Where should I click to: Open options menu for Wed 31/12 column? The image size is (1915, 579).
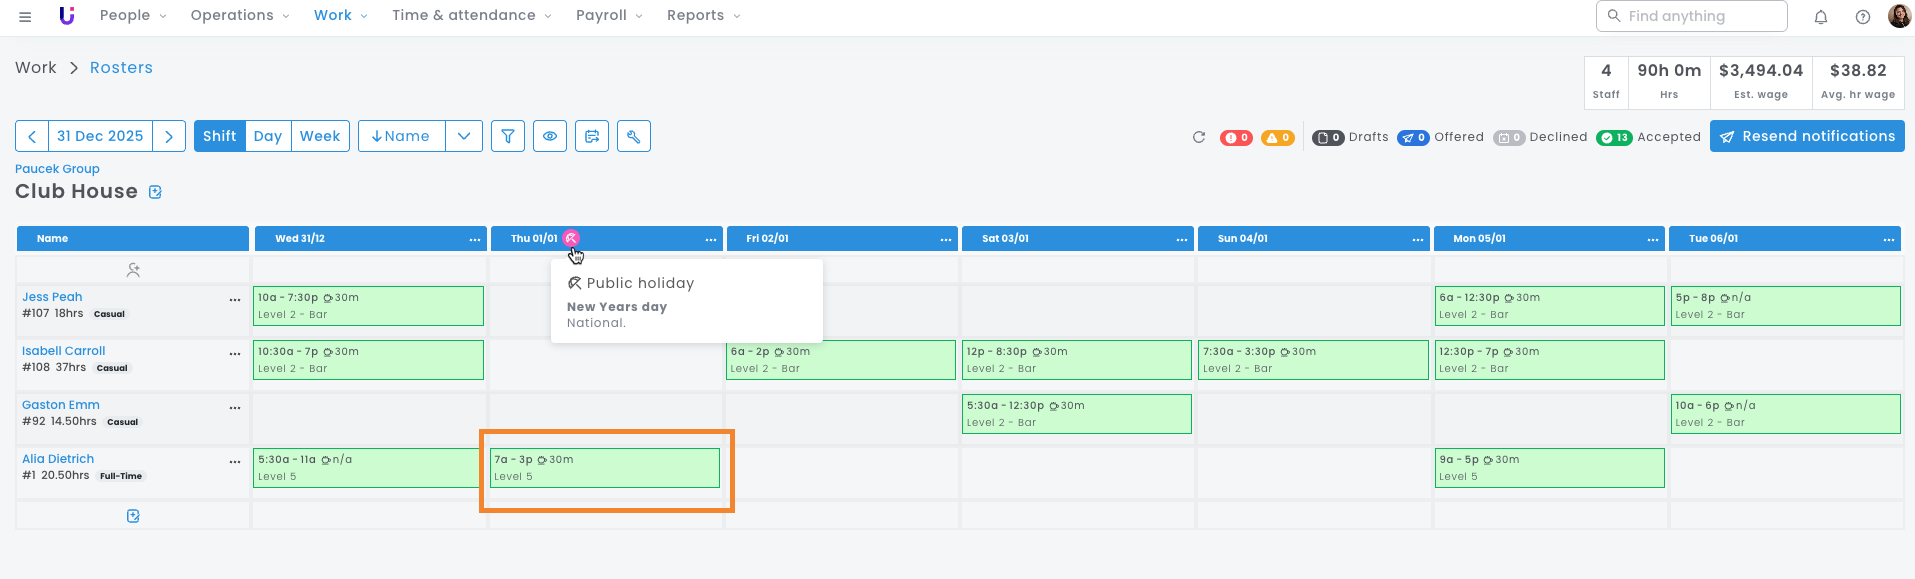[x=474, y=239]
